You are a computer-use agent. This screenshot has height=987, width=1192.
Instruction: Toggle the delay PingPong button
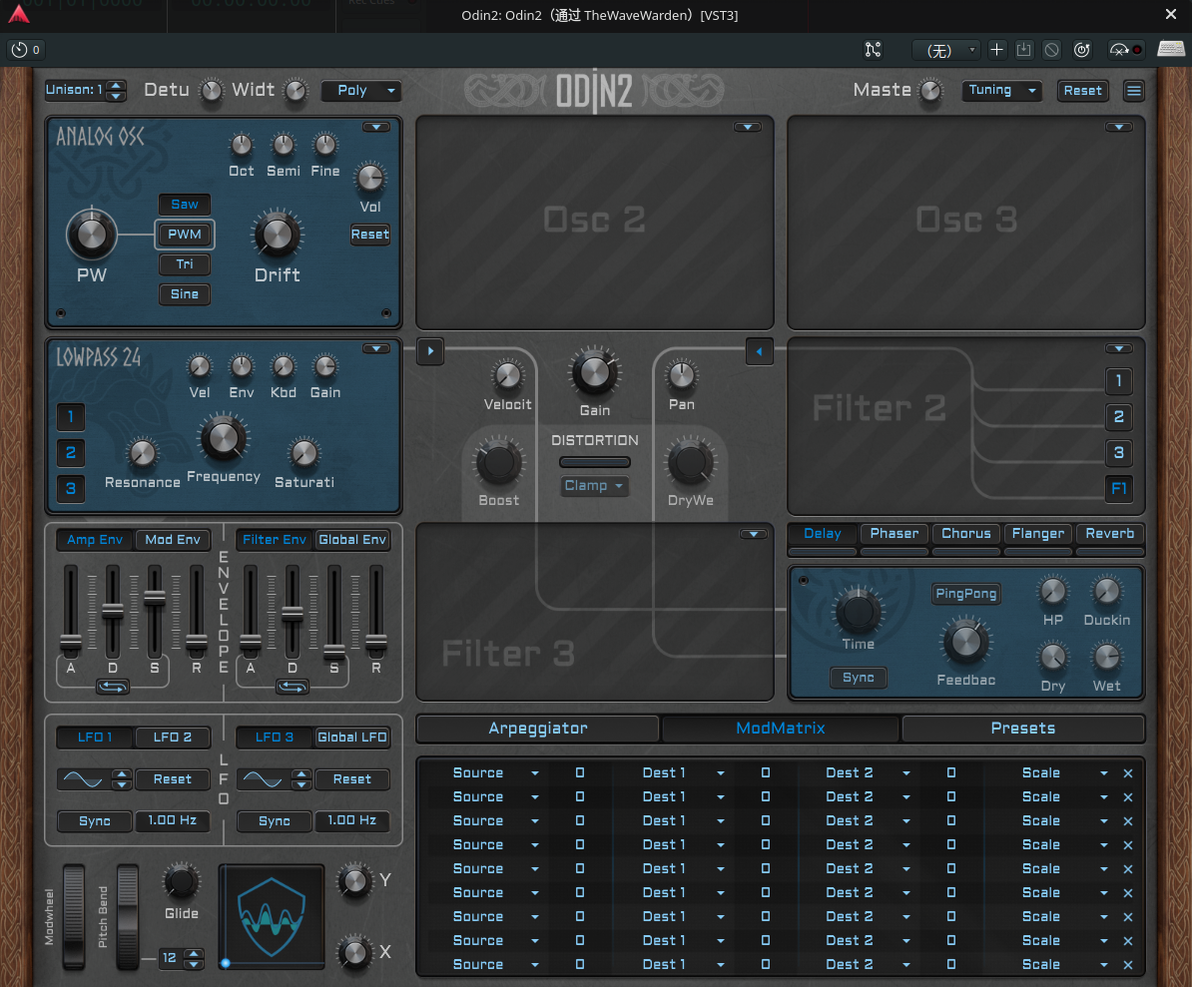(x=965, y=593)
